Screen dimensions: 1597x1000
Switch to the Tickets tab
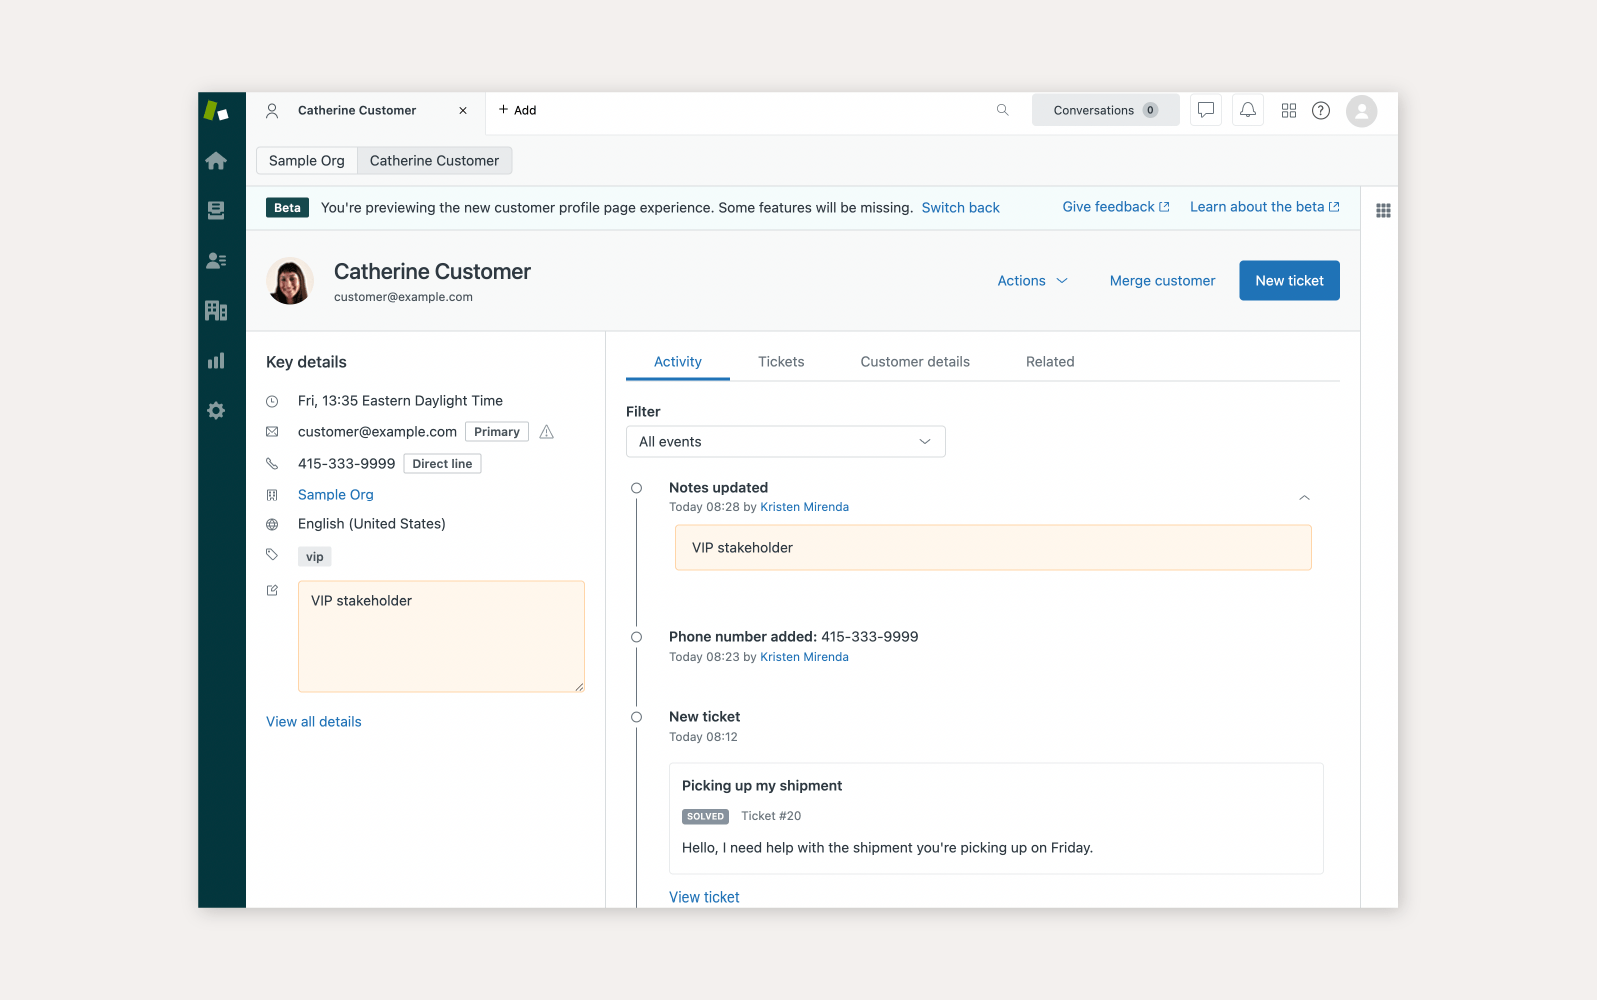781,362
